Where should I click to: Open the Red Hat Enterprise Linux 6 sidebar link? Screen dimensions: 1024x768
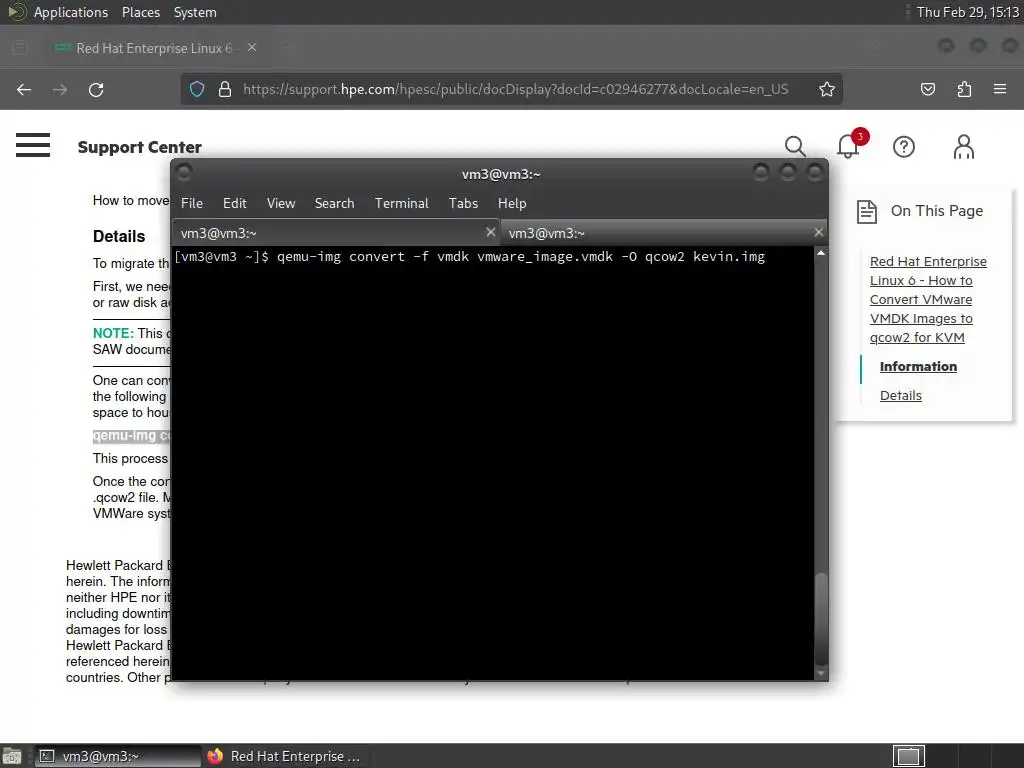pyautogui.click(x=928, y=299)
